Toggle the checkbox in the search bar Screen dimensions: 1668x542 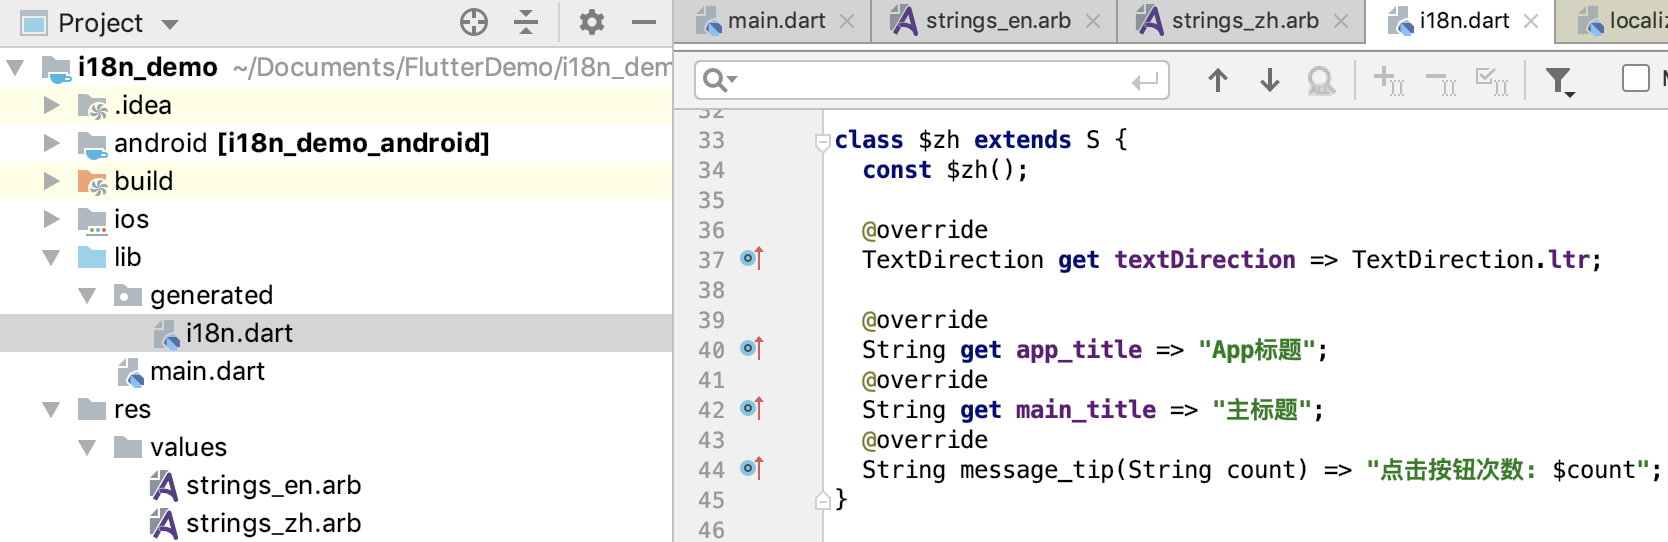pos(1635,78)
